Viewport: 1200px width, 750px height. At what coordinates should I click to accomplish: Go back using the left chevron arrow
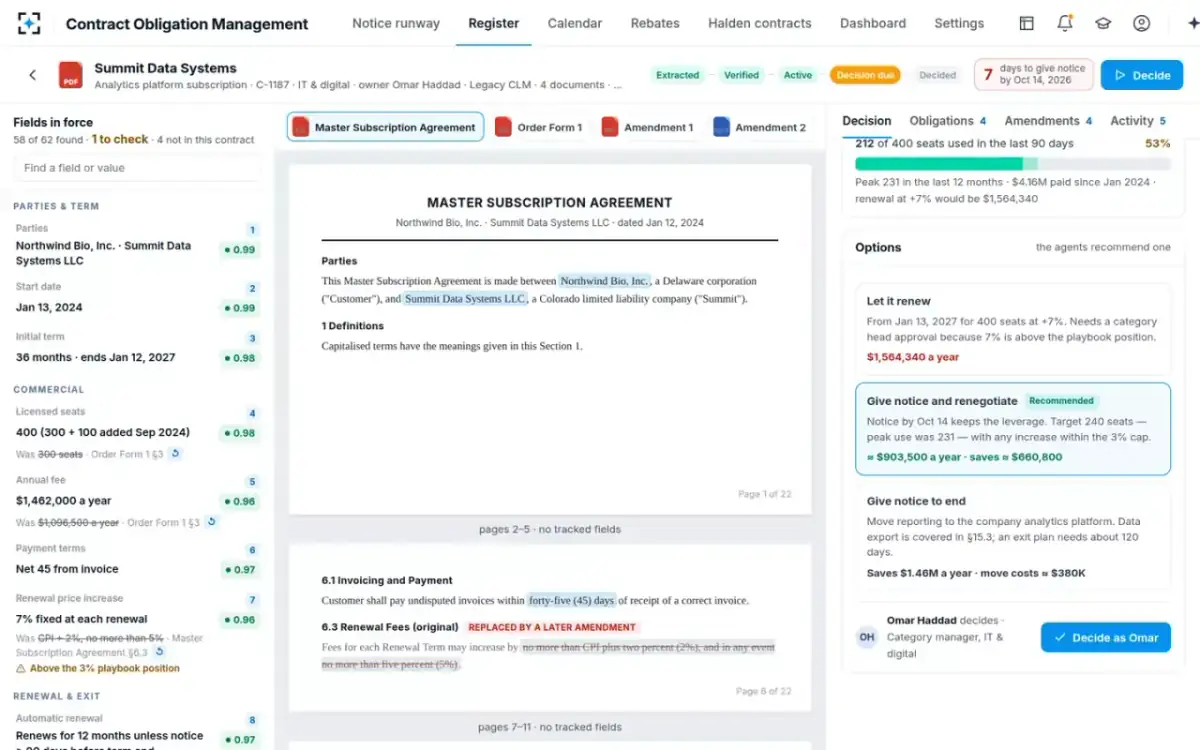pyautogui.click(x=32, y=75)
